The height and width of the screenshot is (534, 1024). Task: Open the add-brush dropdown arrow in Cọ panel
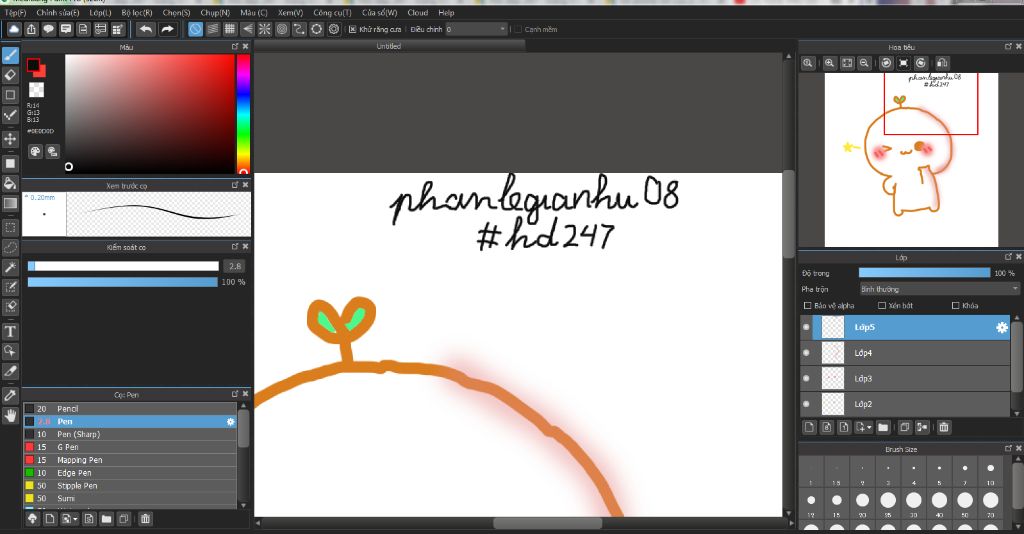pos(76,520)
